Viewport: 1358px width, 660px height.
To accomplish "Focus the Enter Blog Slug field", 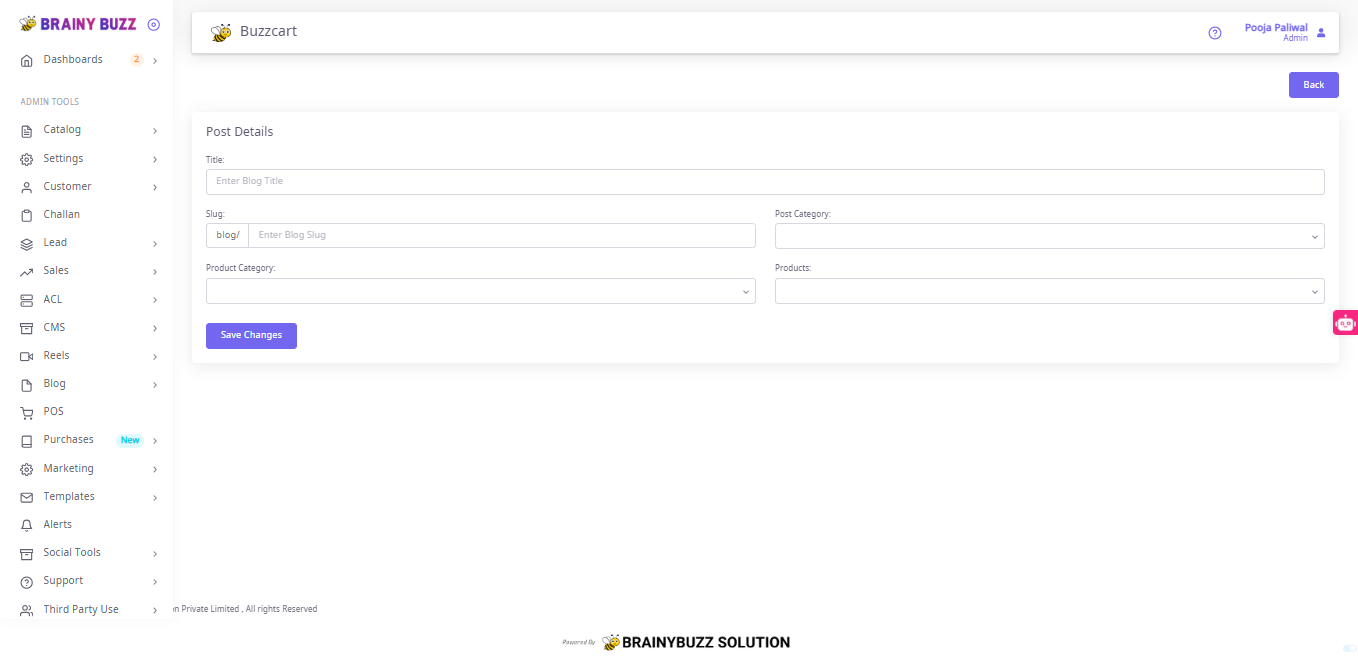I will [x=501, y=236].
